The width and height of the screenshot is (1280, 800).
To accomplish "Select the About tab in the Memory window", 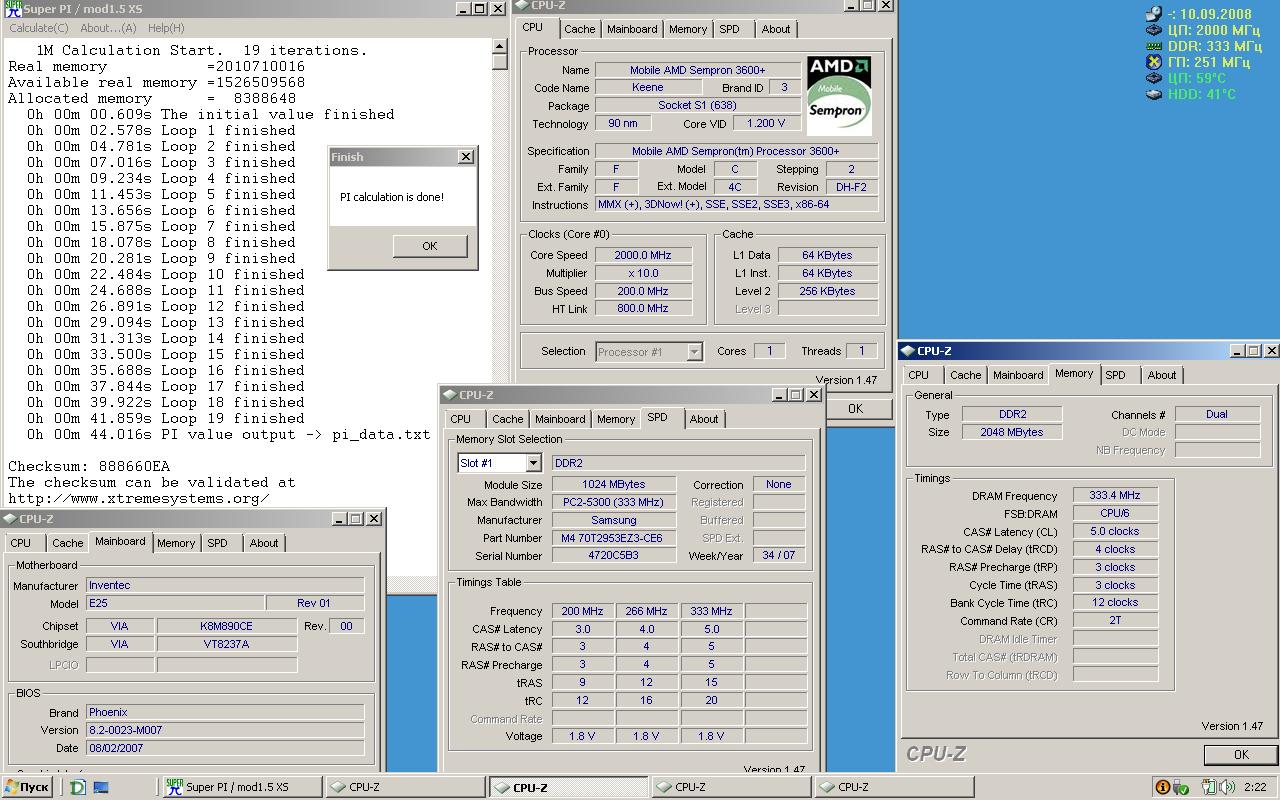I will pyautogui.click(x=1162, y=375).
